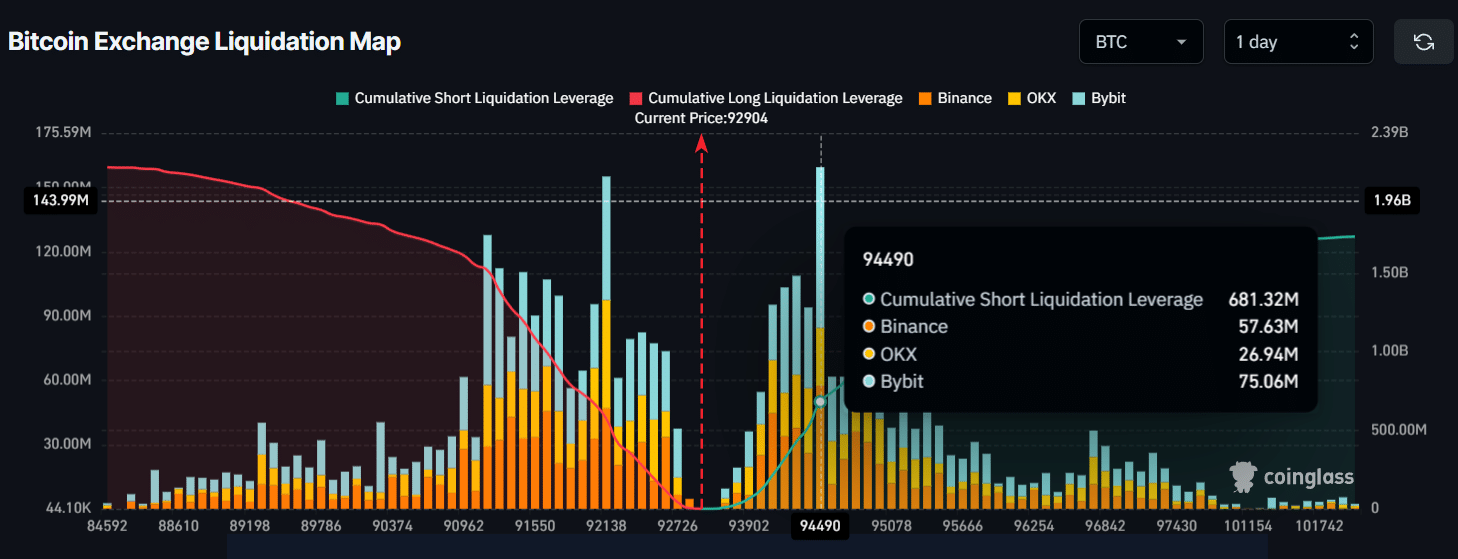Click the 1.96B right axis marker
This screenshot has width=1458, height=559.
1391,200
